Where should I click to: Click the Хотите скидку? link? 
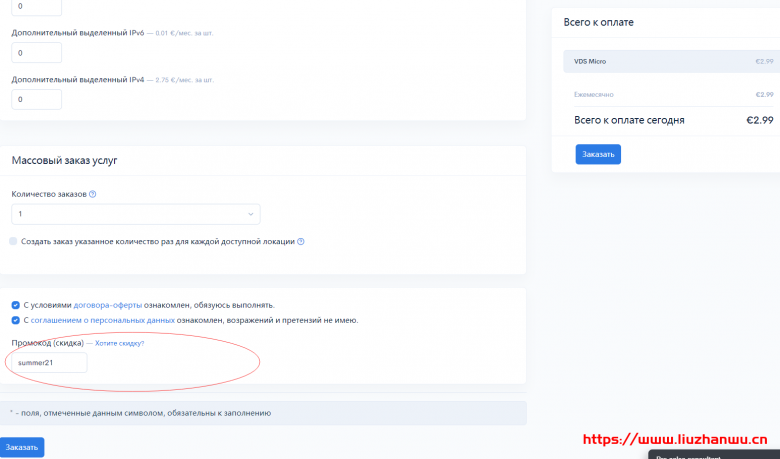click(x=120, y=343)
